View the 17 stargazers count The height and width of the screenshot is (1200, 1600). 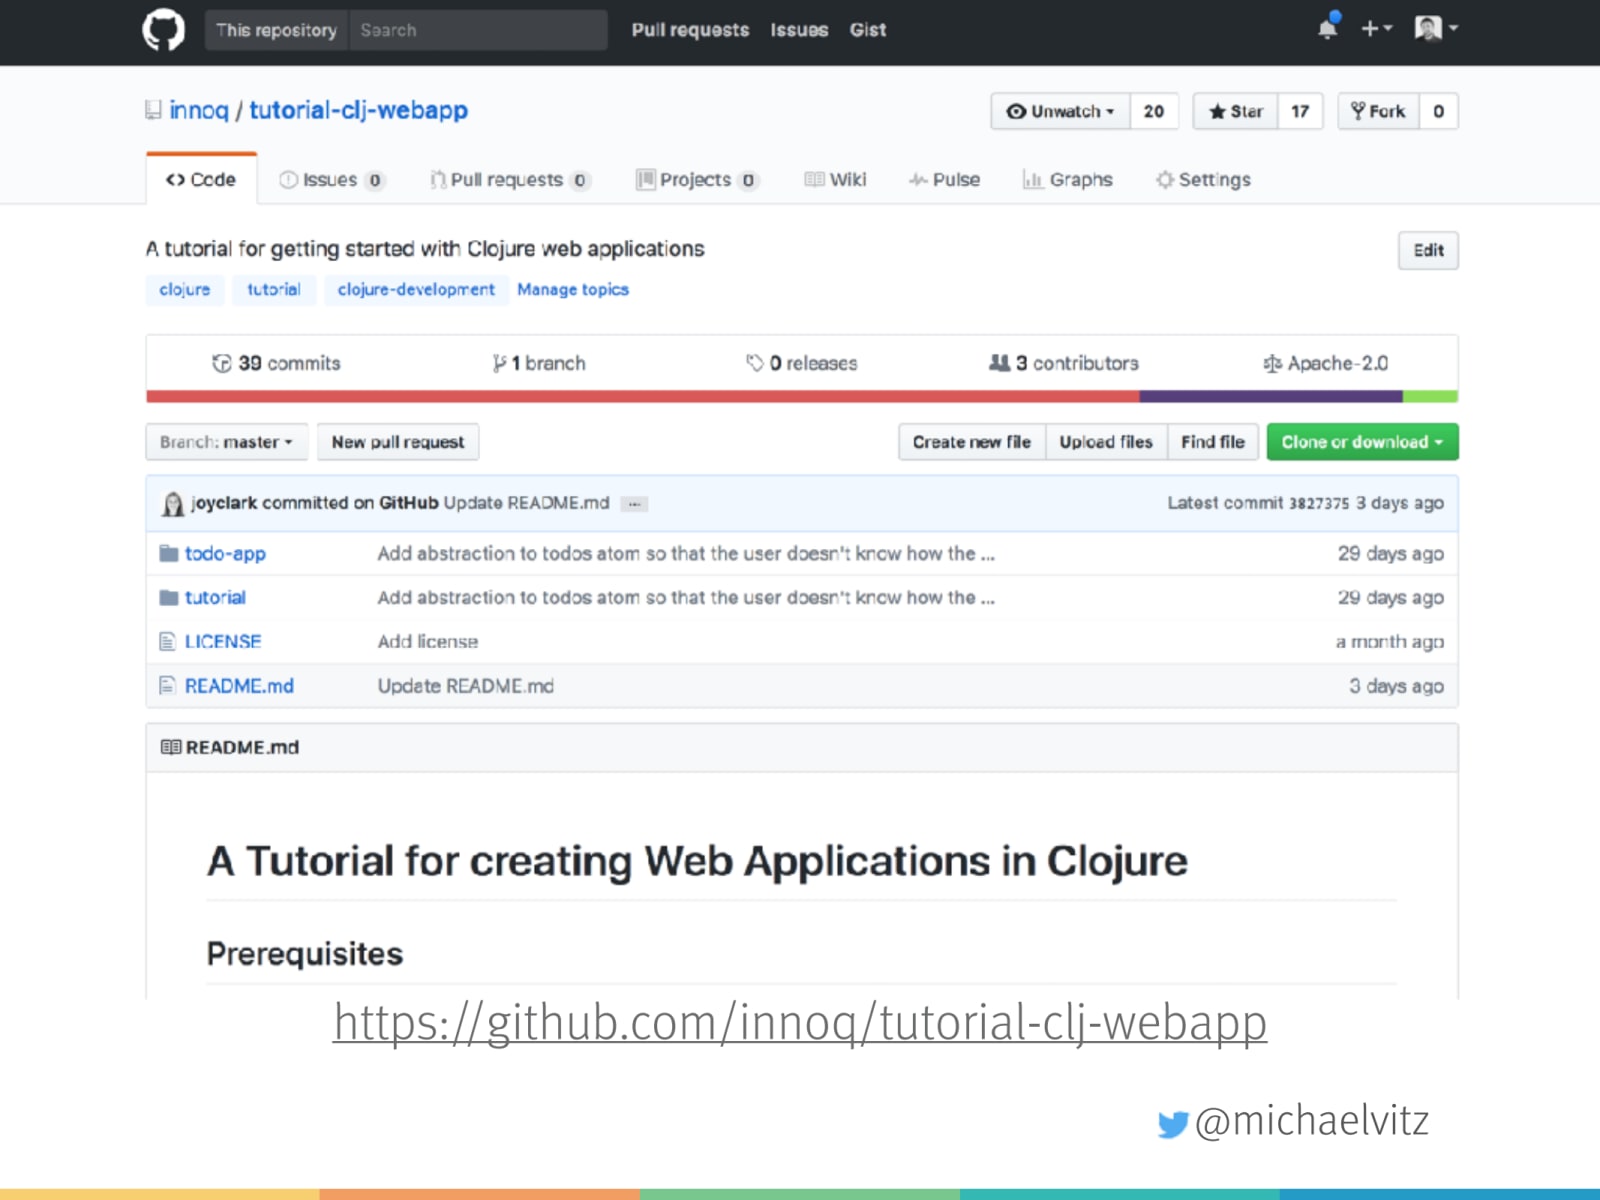(x=1300, y=111)
